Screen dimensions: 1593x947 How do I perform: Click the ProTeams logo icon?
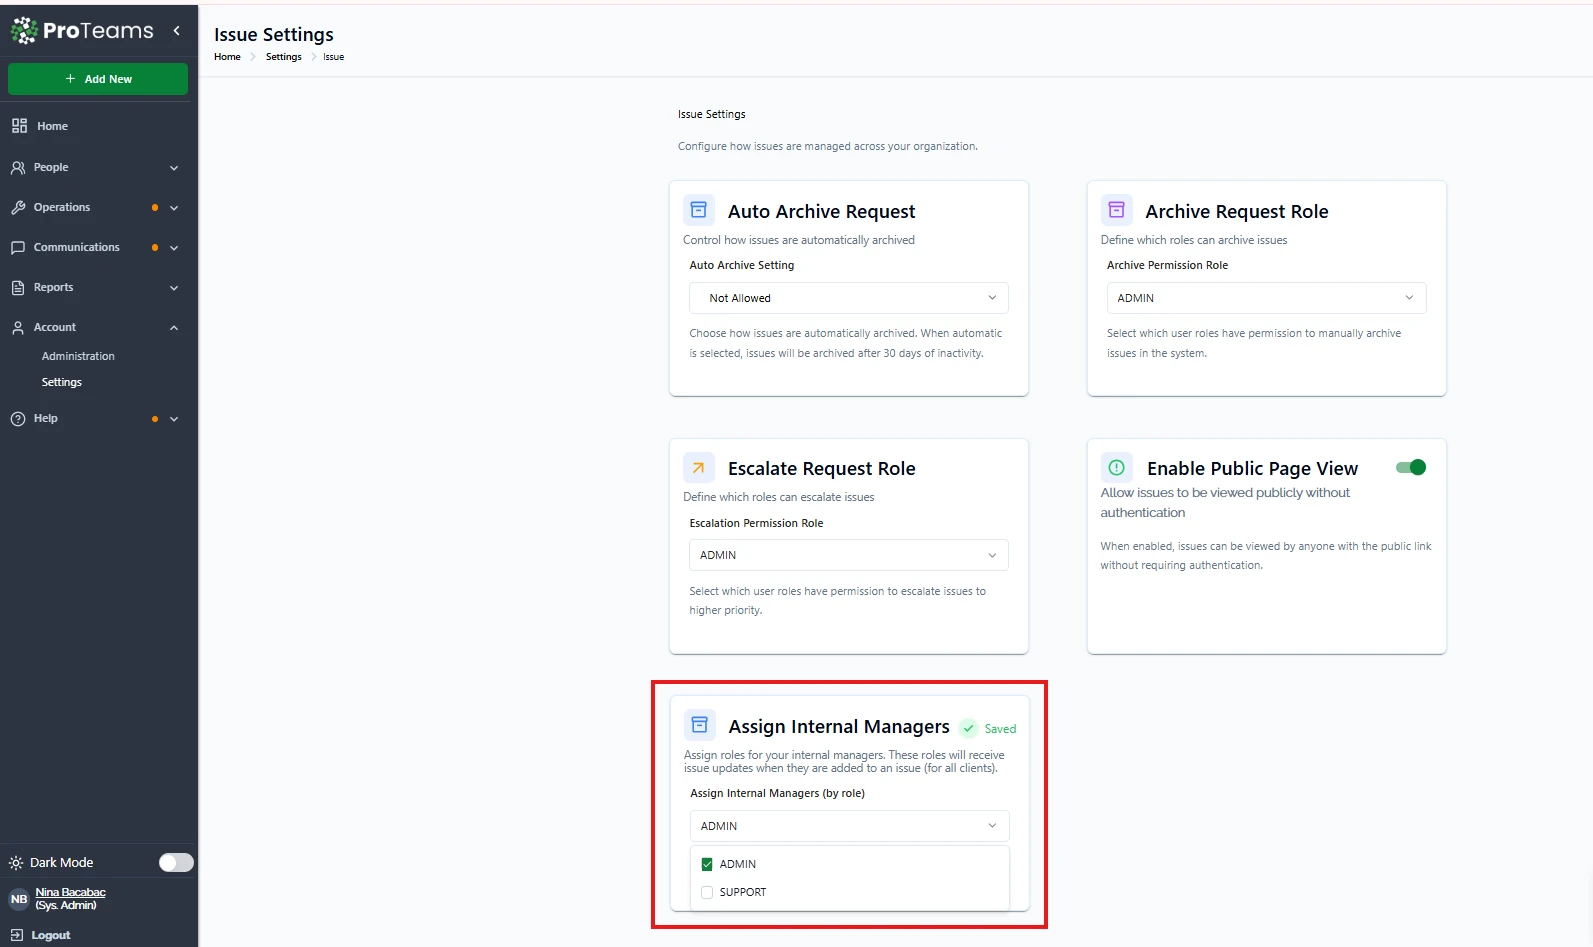pos(24,31)
